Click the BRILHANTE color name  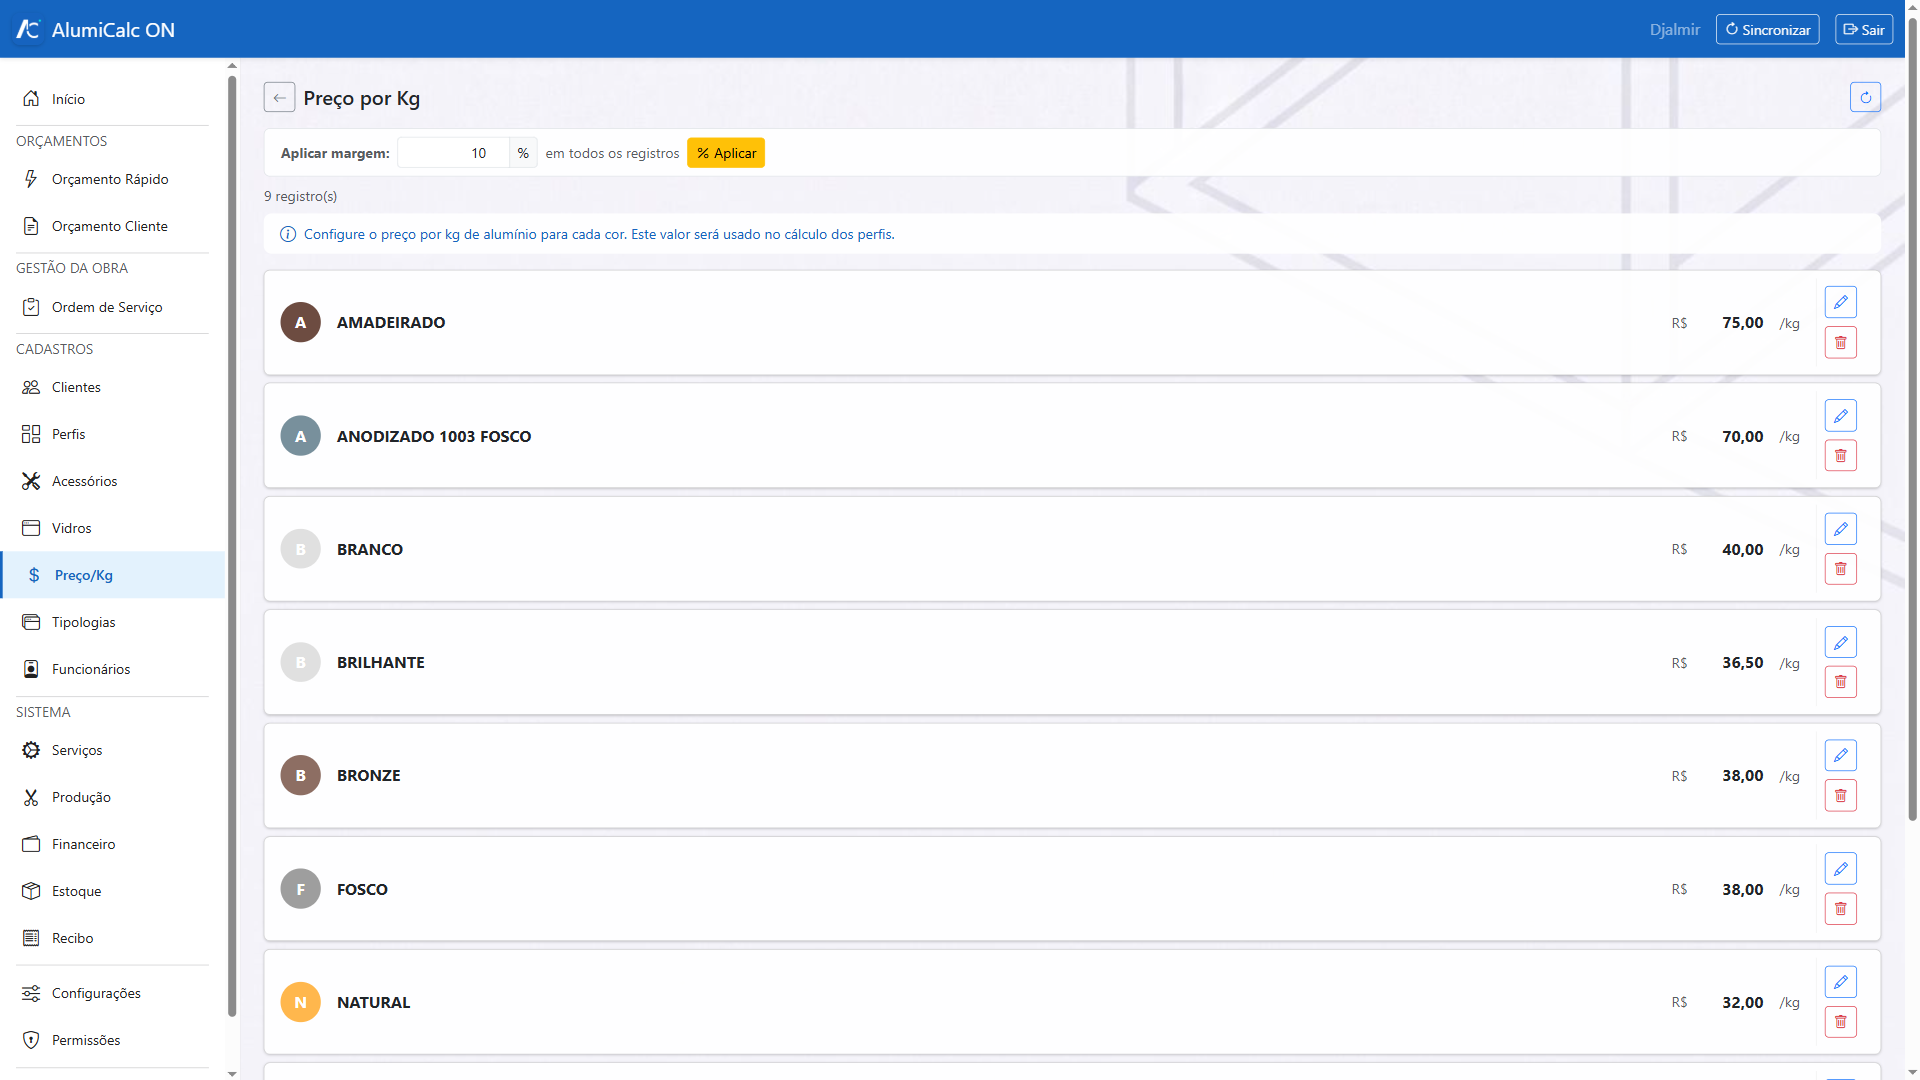tap(381, 662)
